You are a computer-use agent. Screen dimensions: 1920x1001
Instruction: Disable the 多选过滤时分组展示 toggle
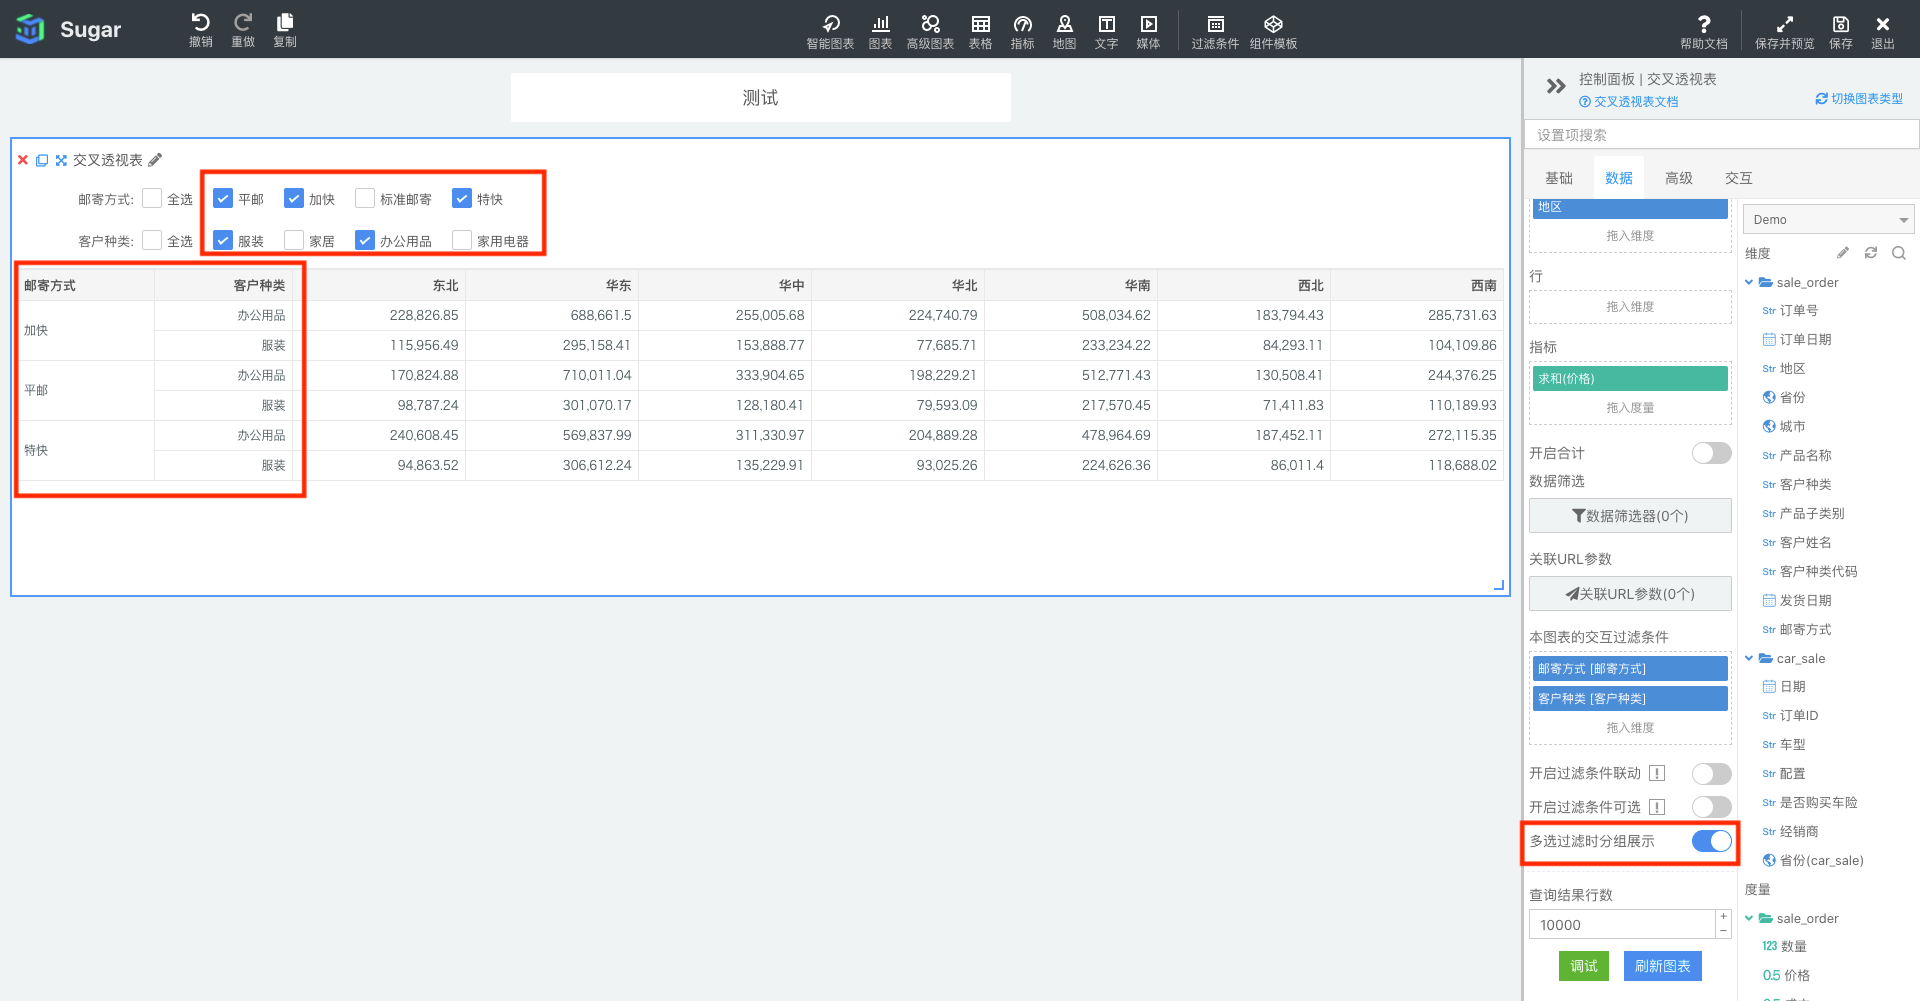pyautogui.click(x=1711, y=841)
